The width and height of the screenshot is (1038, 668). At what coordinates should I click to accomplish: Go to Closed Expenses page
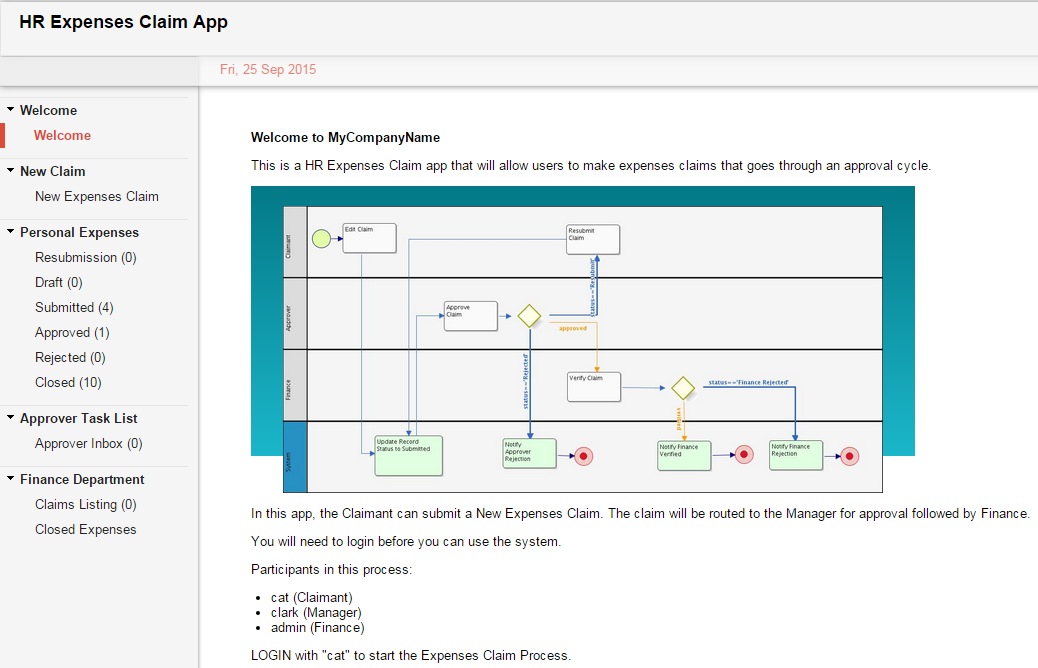(85, 529)
